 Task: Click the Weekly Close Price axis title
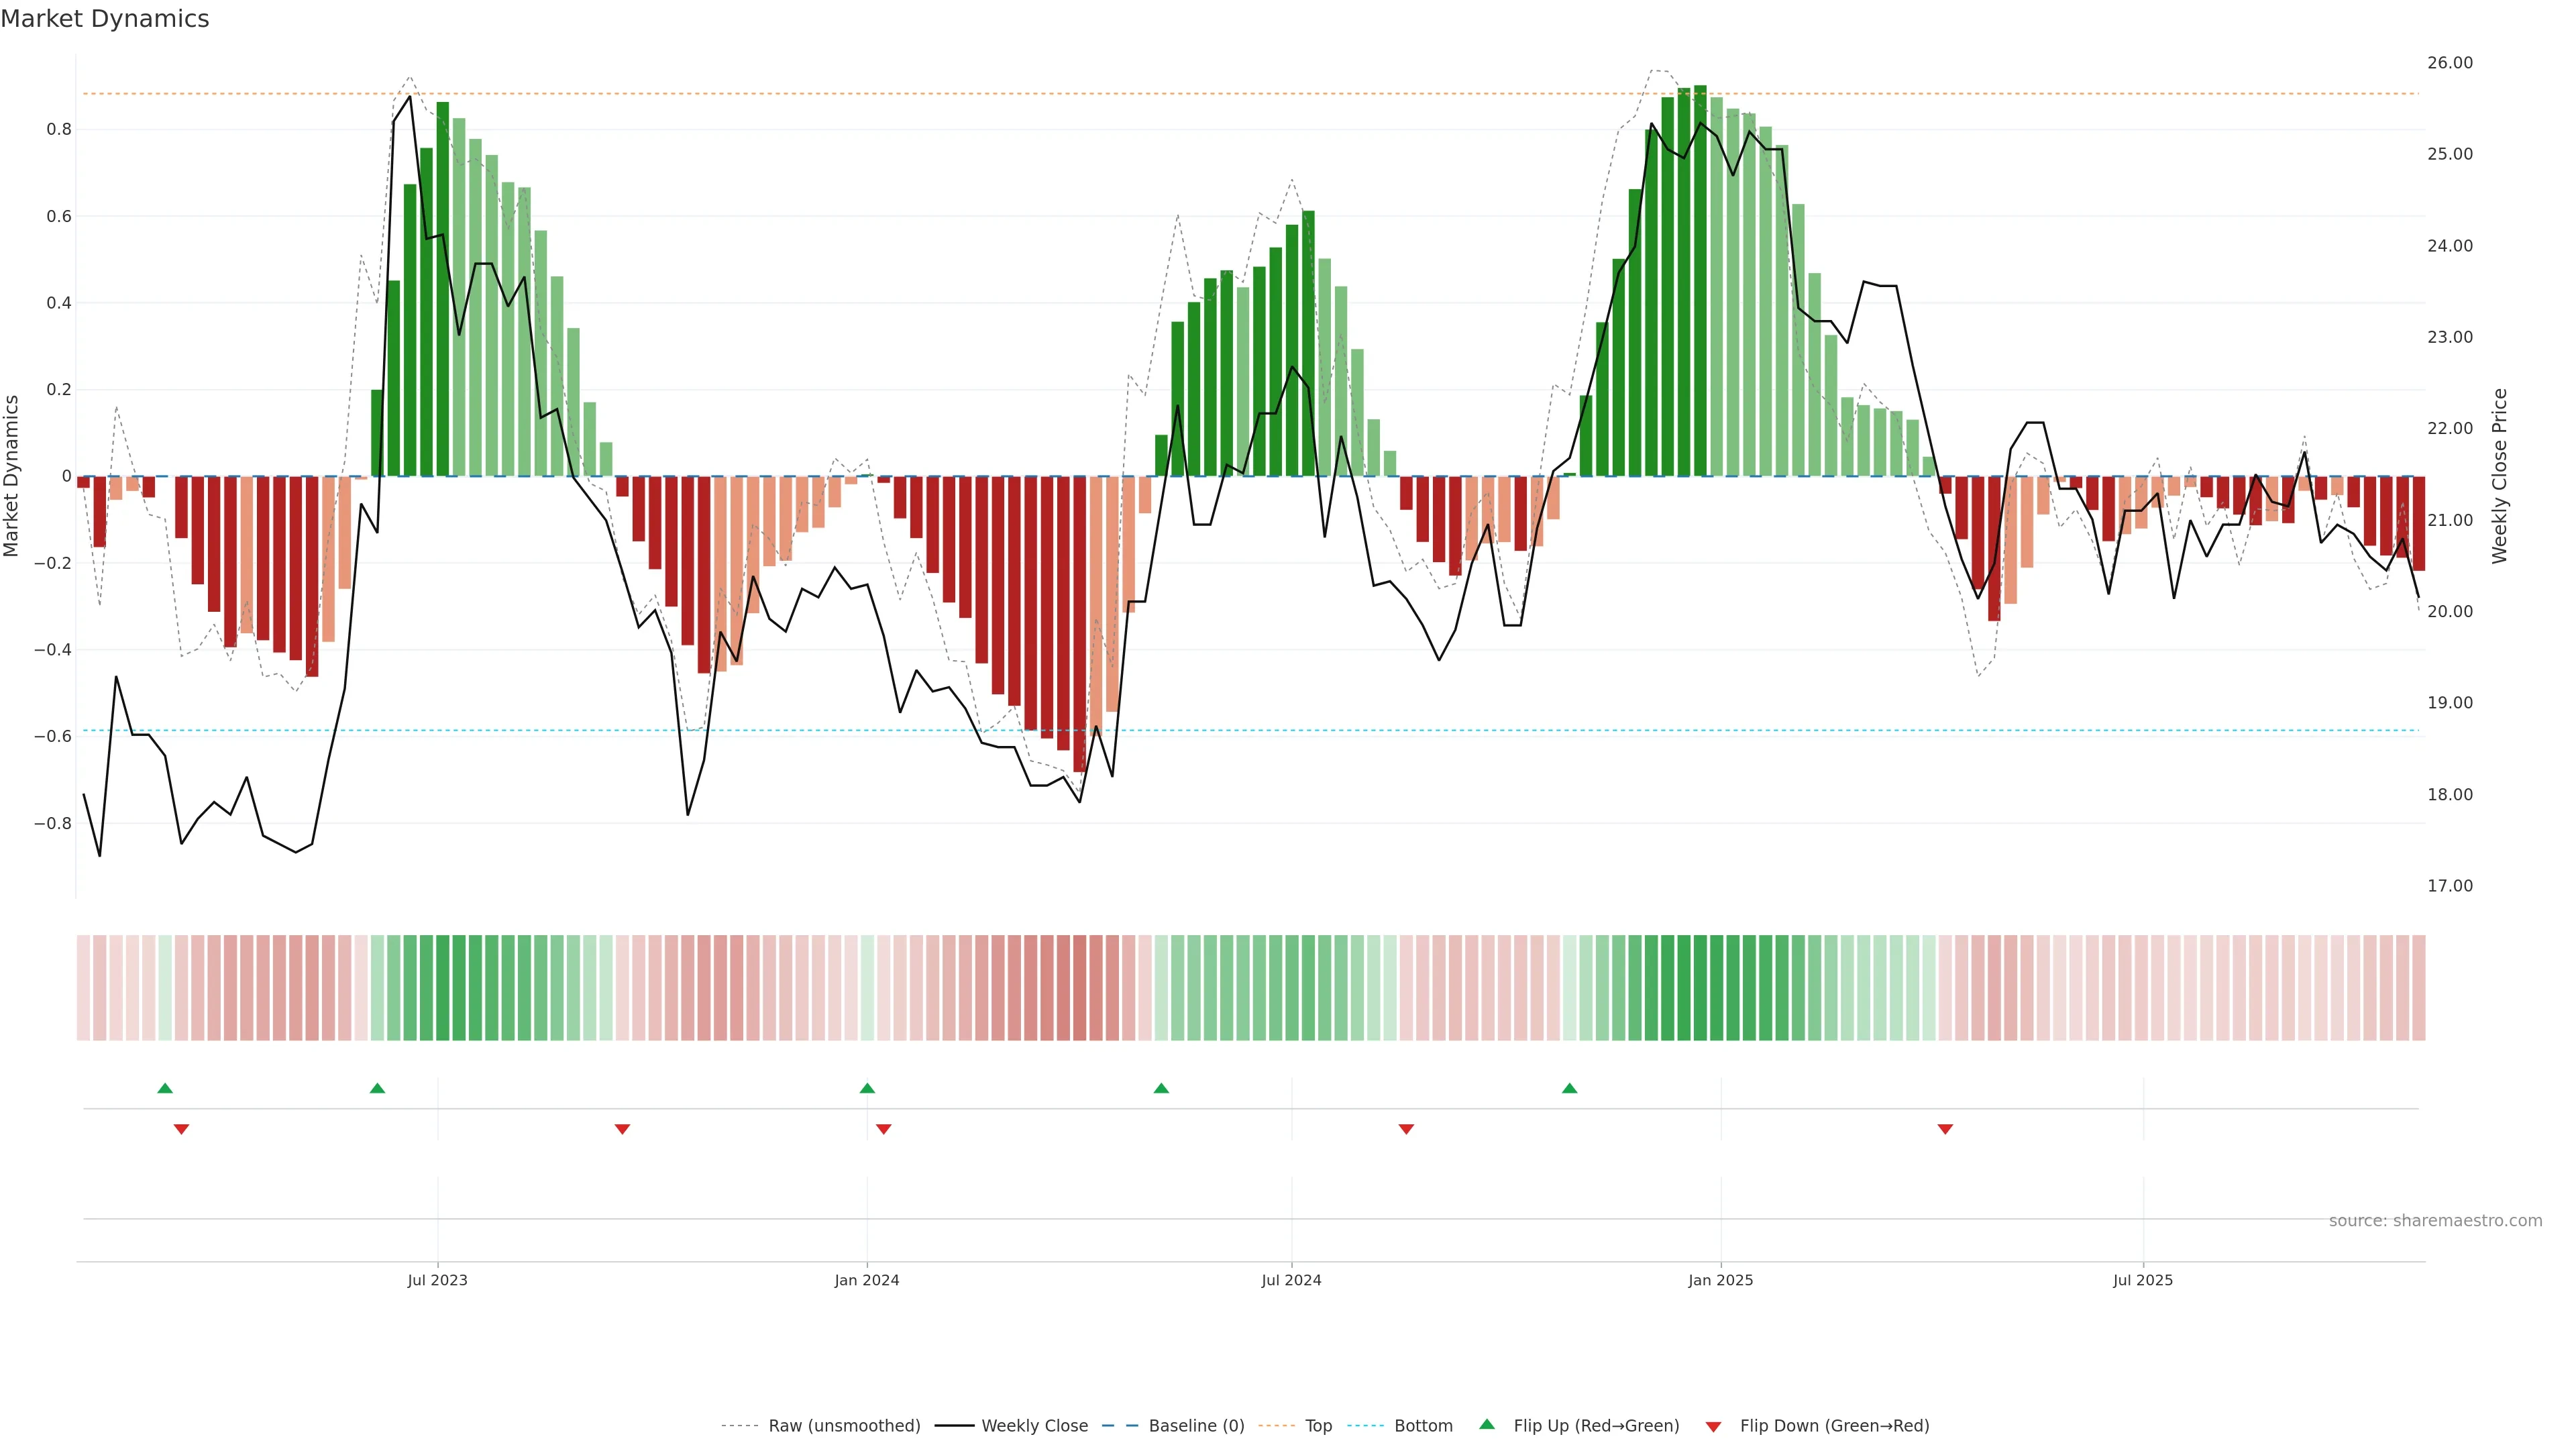(2499, 476)
